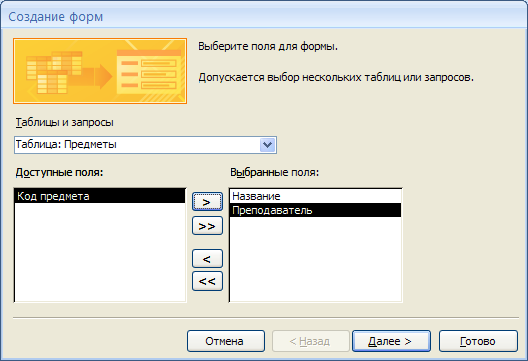
Task: Select Код предмета in available fields
Action: (100, 196)
